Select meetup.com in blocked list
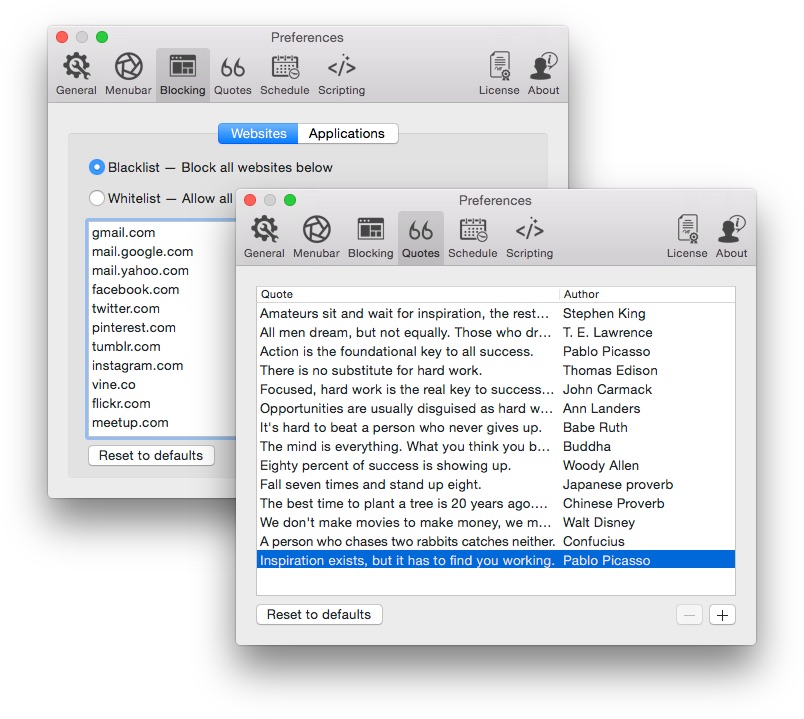 coord(130,422)
